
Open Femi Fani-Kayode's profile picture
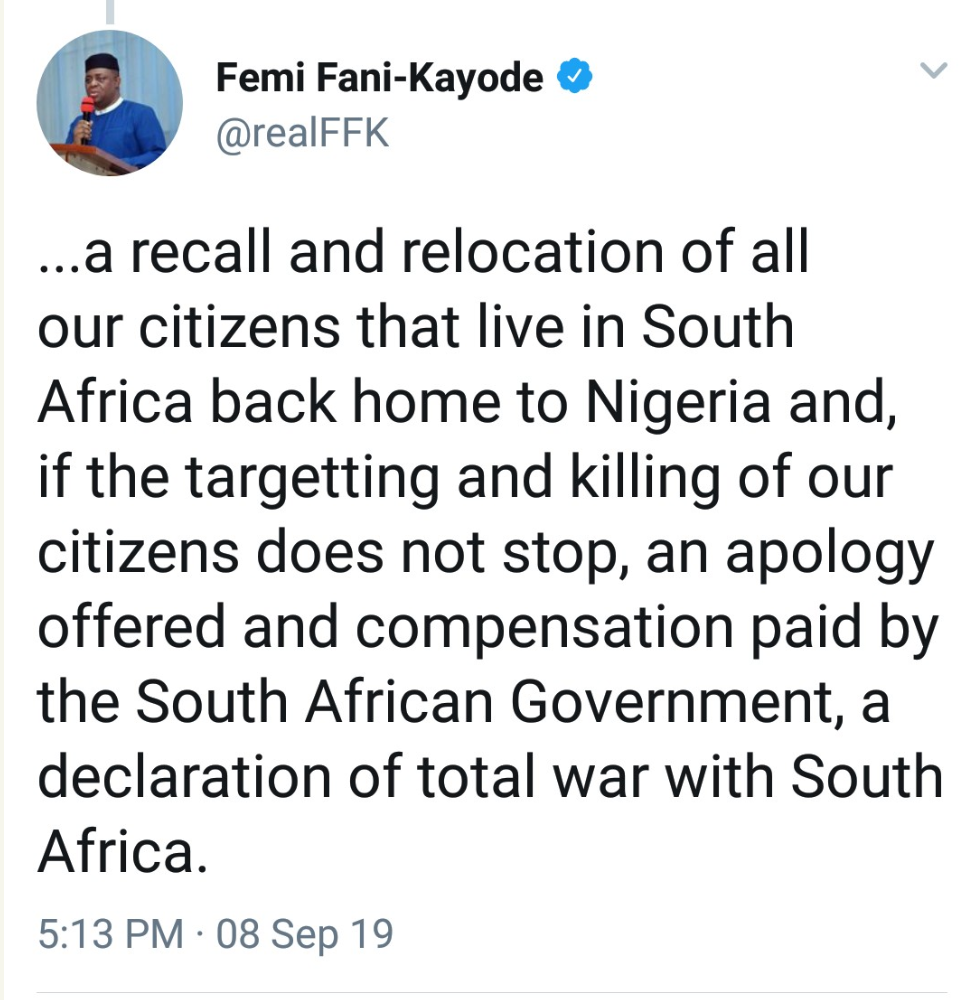point(110,103)
